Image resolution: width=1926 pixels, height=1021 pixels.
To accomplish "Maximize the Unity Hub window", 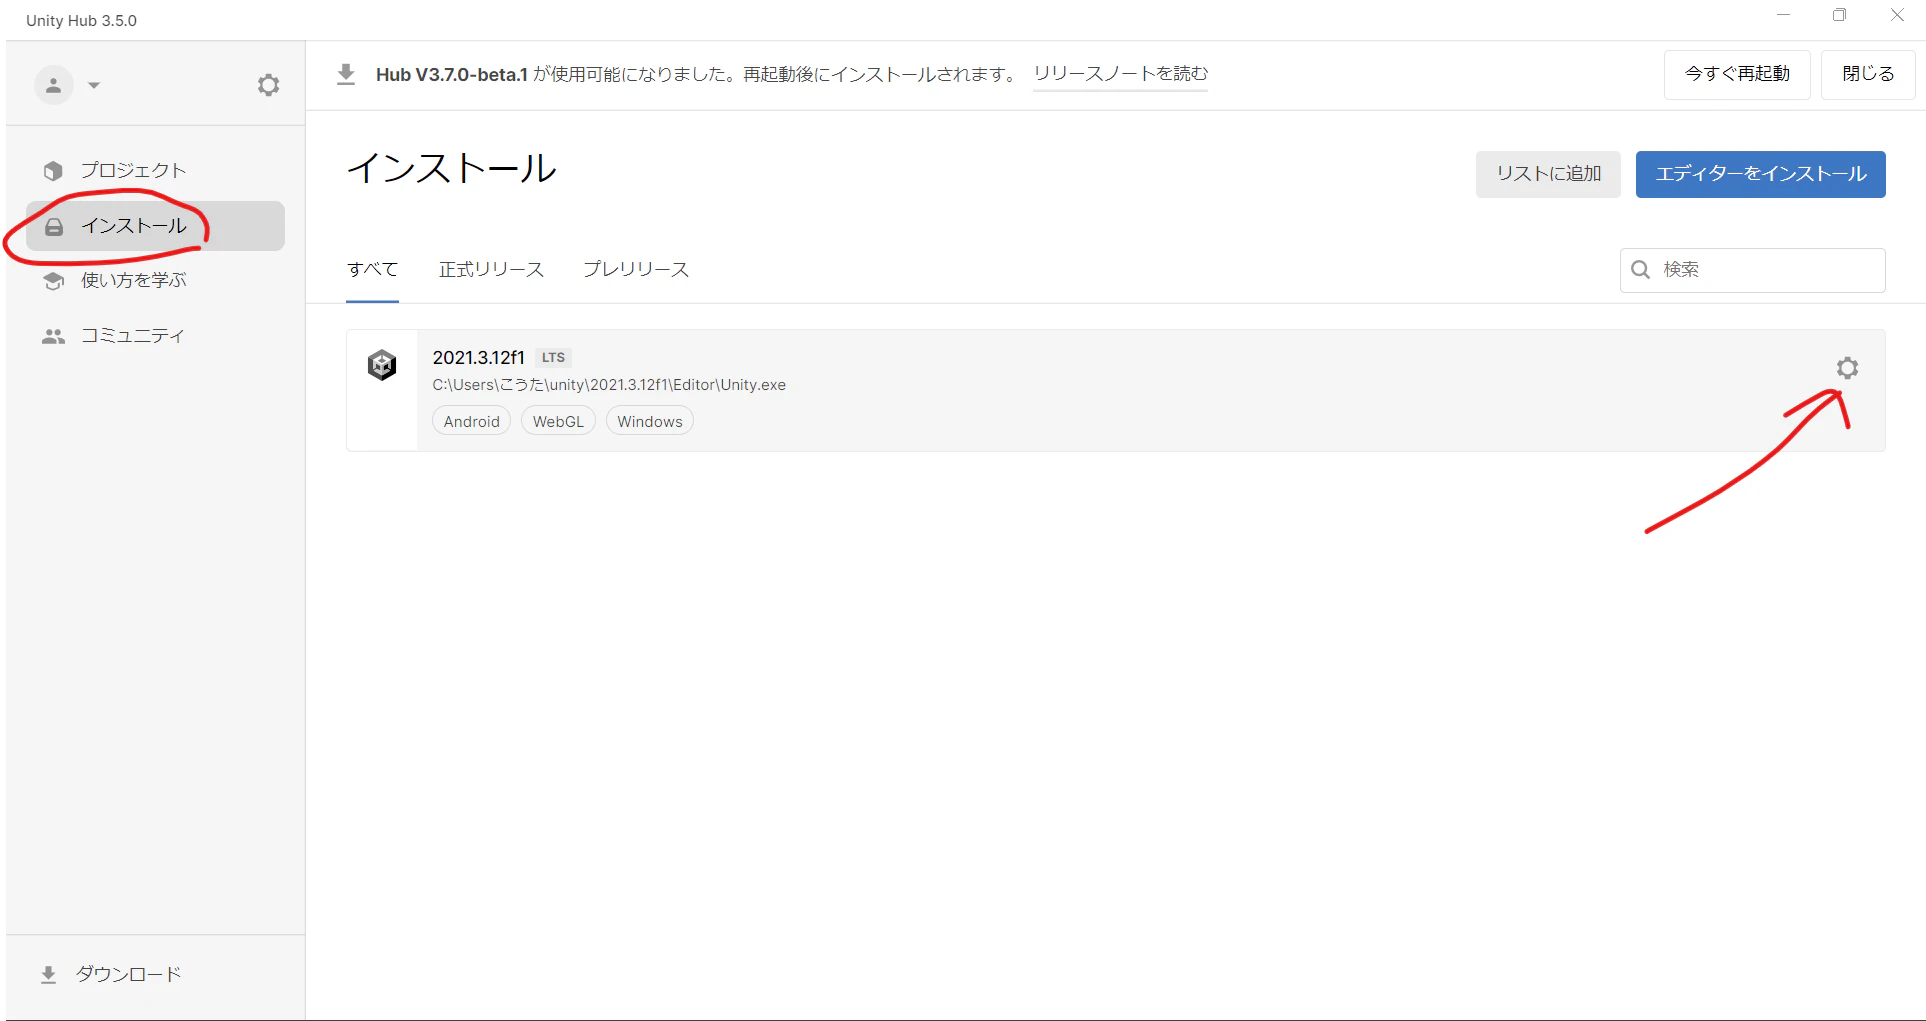I will point(1839,15).
